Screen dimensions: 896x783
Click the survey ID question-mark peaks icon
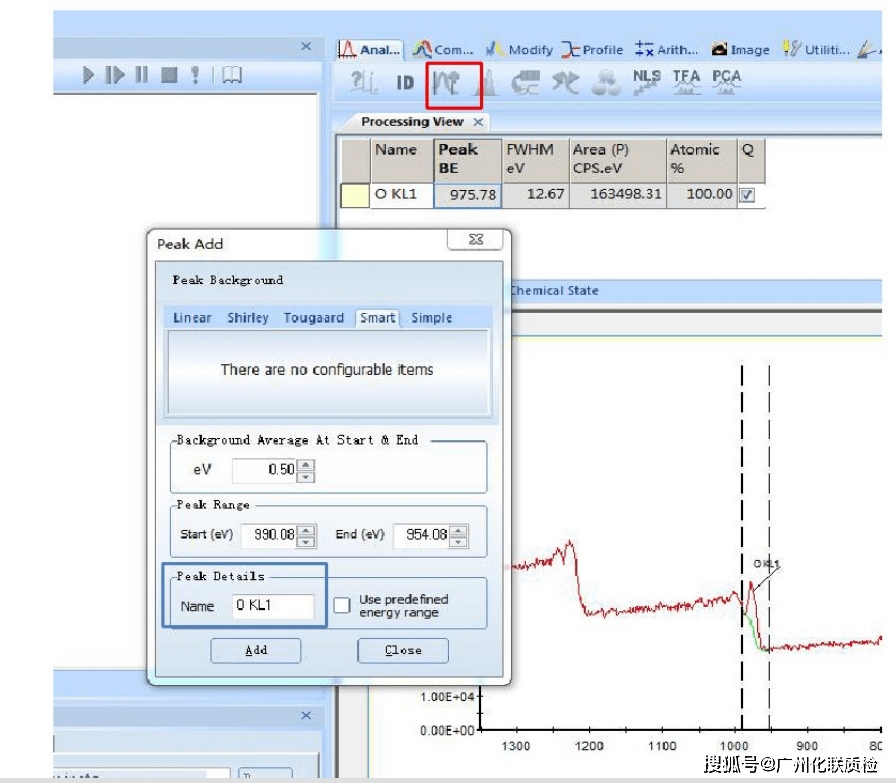[x=364, y=82]
